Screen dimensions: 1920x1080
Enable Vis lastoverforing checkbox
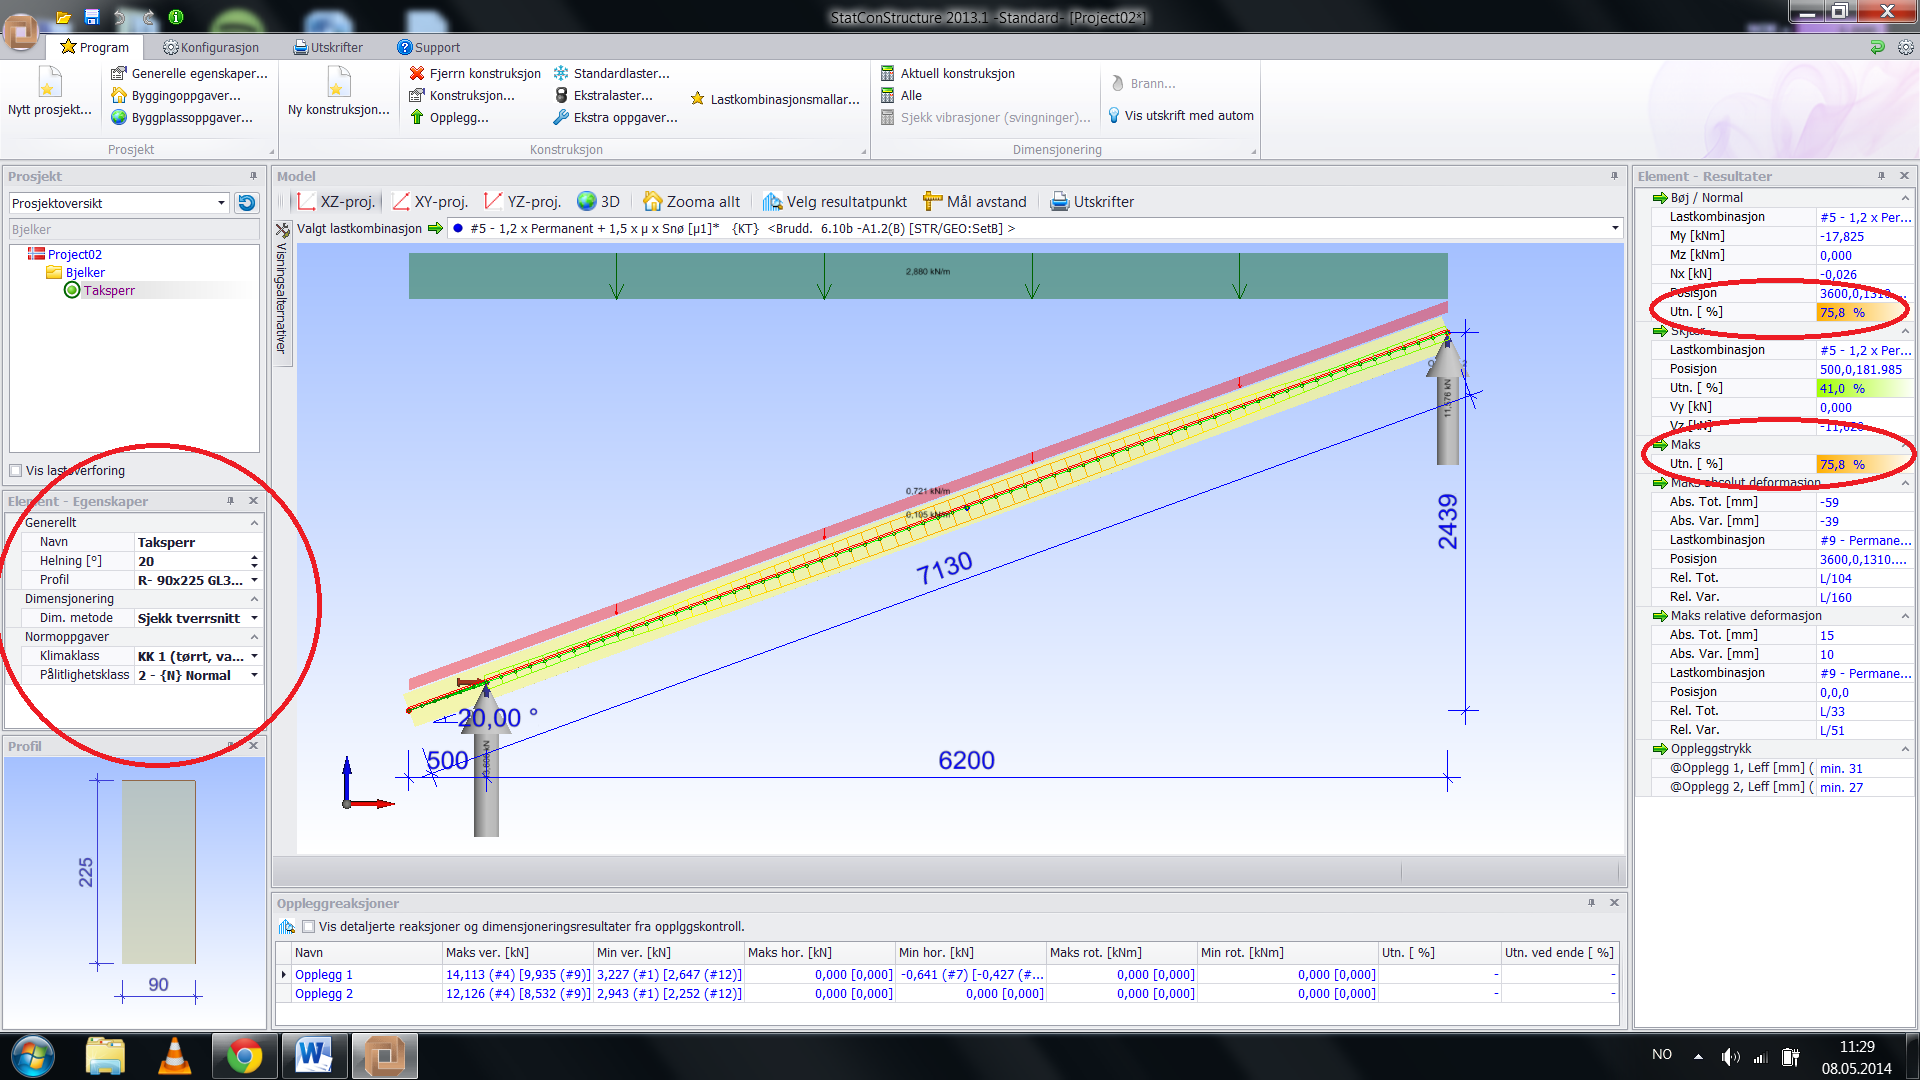[x=16, y=471]
